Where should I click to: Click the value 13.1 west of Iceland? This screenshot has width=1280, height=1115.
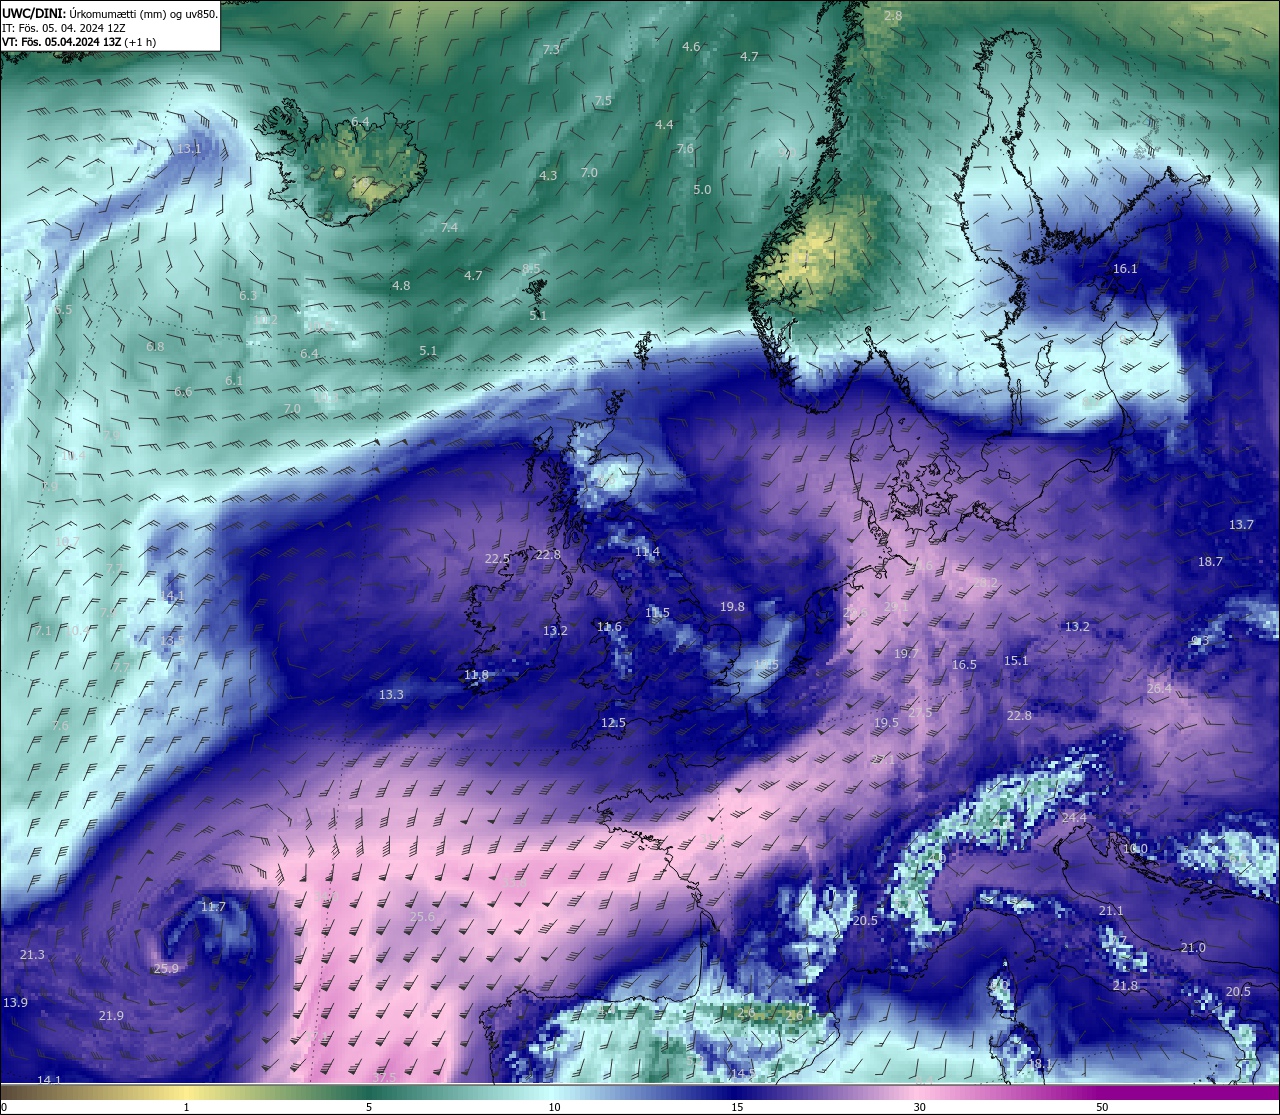pyautogui.click(x=189, y=149)
